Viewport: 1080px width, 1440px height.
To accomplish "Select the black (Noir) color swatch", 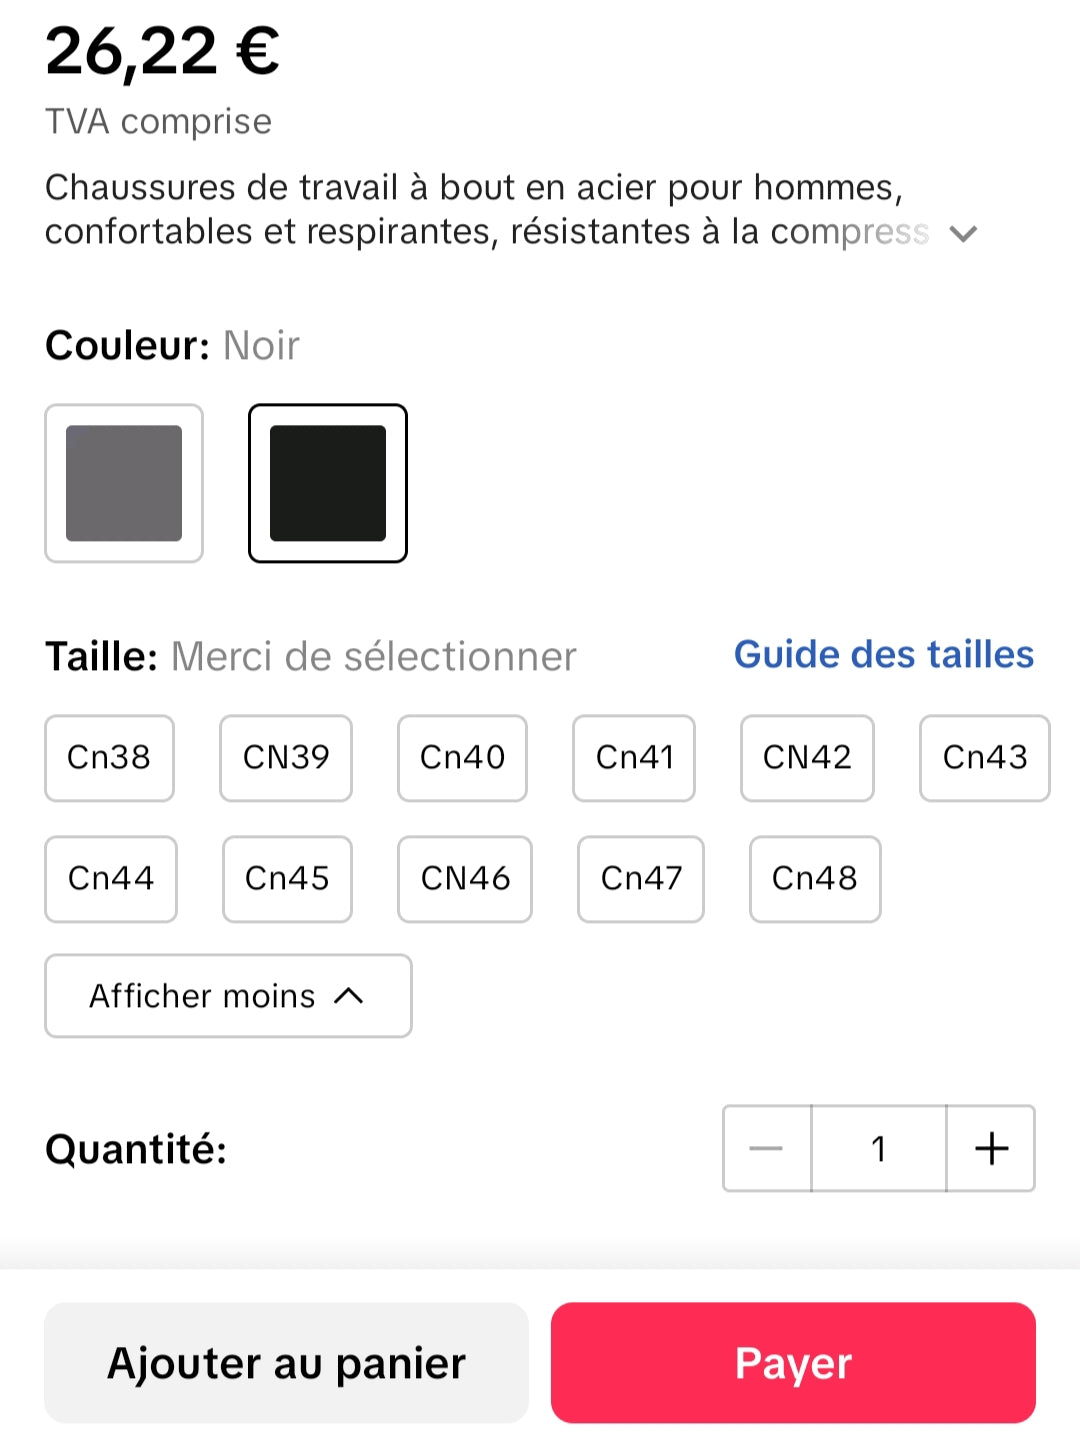I will [x=328, y=483].
